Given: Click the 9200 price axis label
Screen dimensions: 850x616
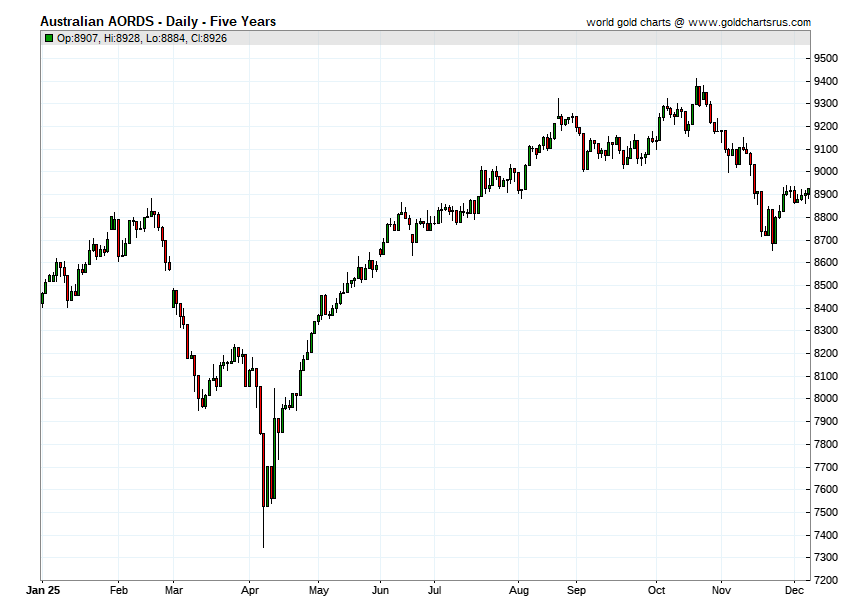Looking at the screenshot, I should (826, 126).
